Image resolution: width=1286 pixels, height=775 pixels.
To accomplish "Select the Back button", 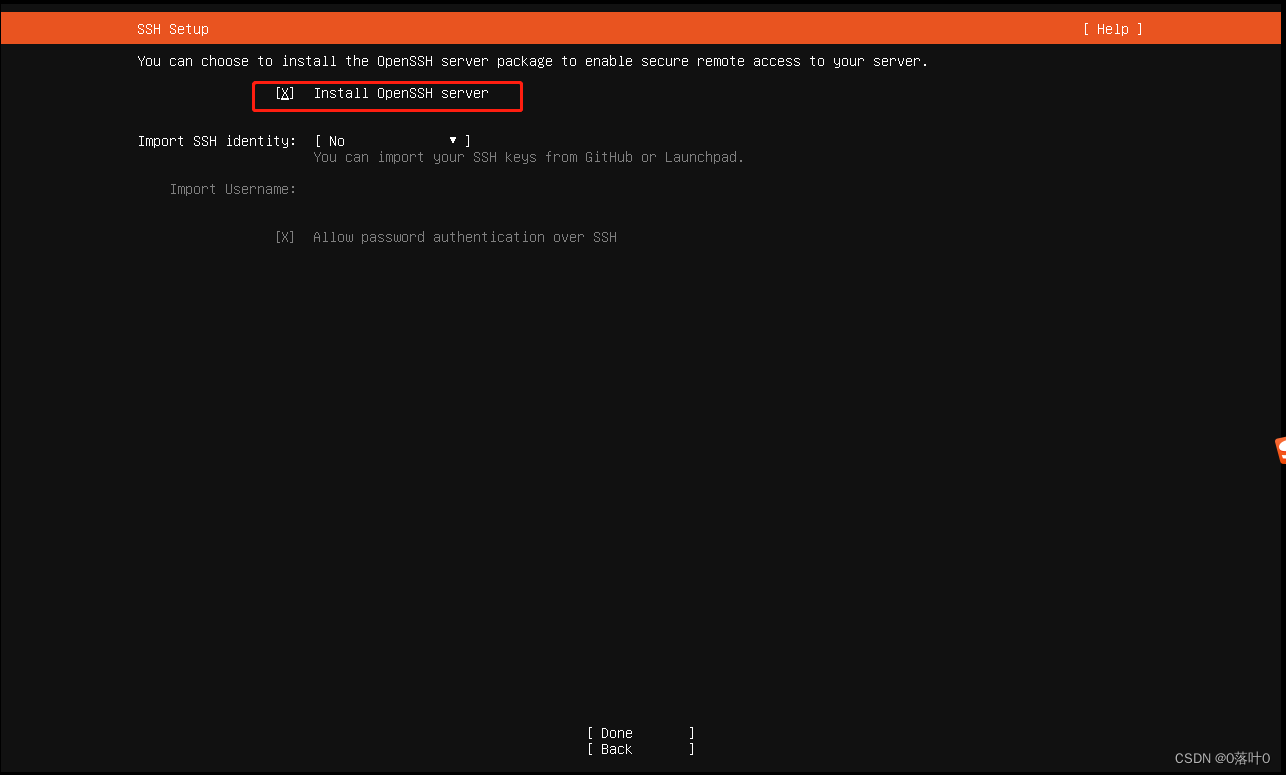I will tap(641, 749).
